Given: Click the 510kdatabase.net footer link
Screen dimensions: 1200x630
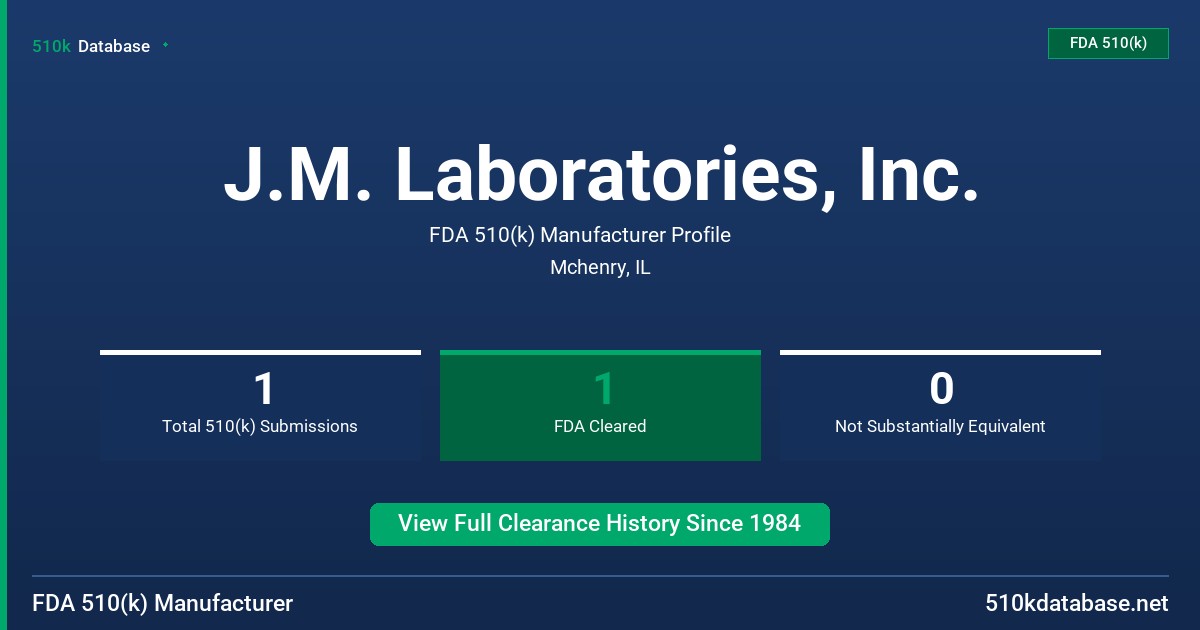Looking at the screenshot, I should pos(1076,603).
